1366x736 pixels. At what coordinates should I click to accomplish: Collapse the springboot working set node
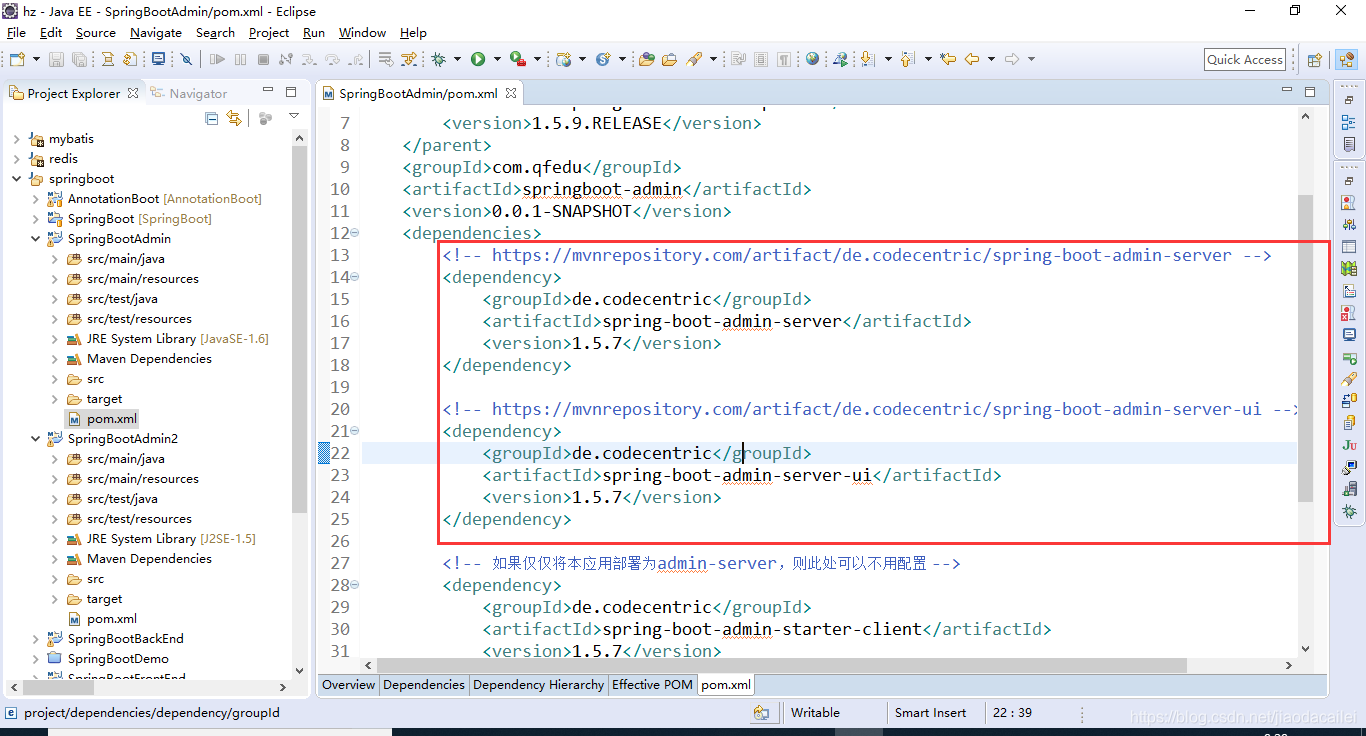click(16, 179)
